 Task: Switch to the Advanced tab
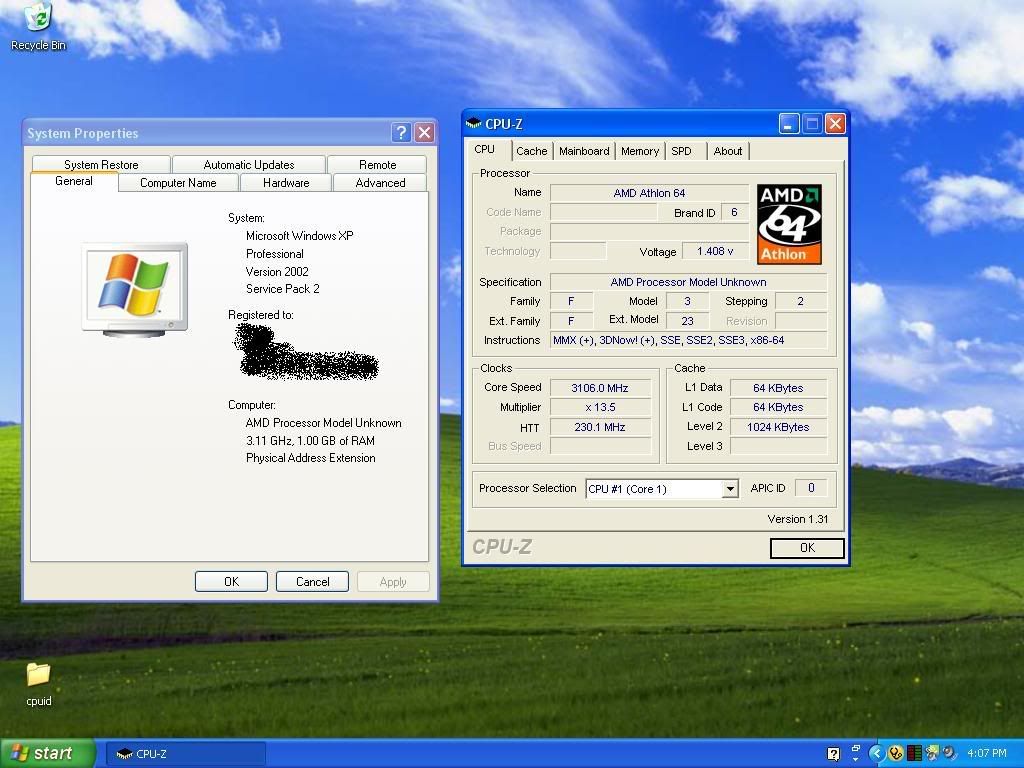click(x=380, y=183)
